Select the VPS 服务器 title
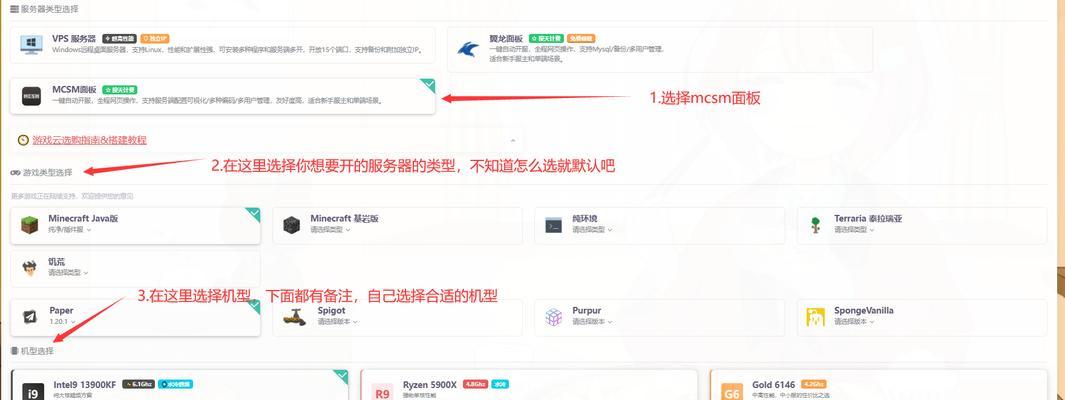This screenshot has height=400, width=1065. (74, 39)
